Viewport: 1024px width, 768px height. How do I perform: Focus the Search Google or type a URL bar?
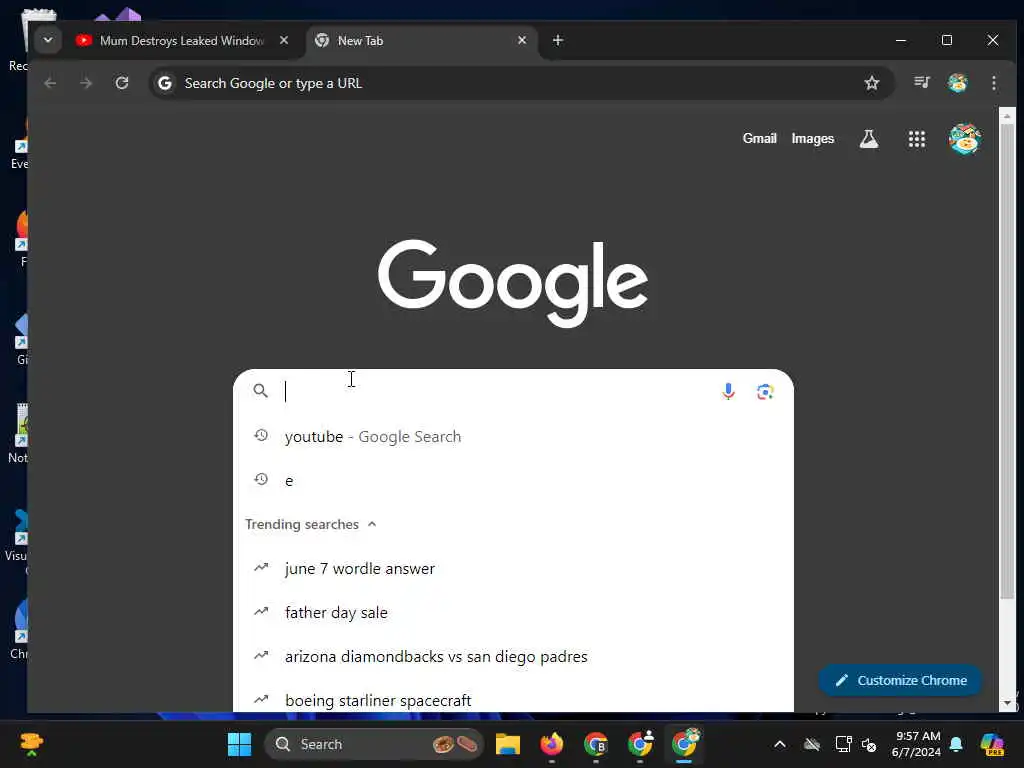520,83
